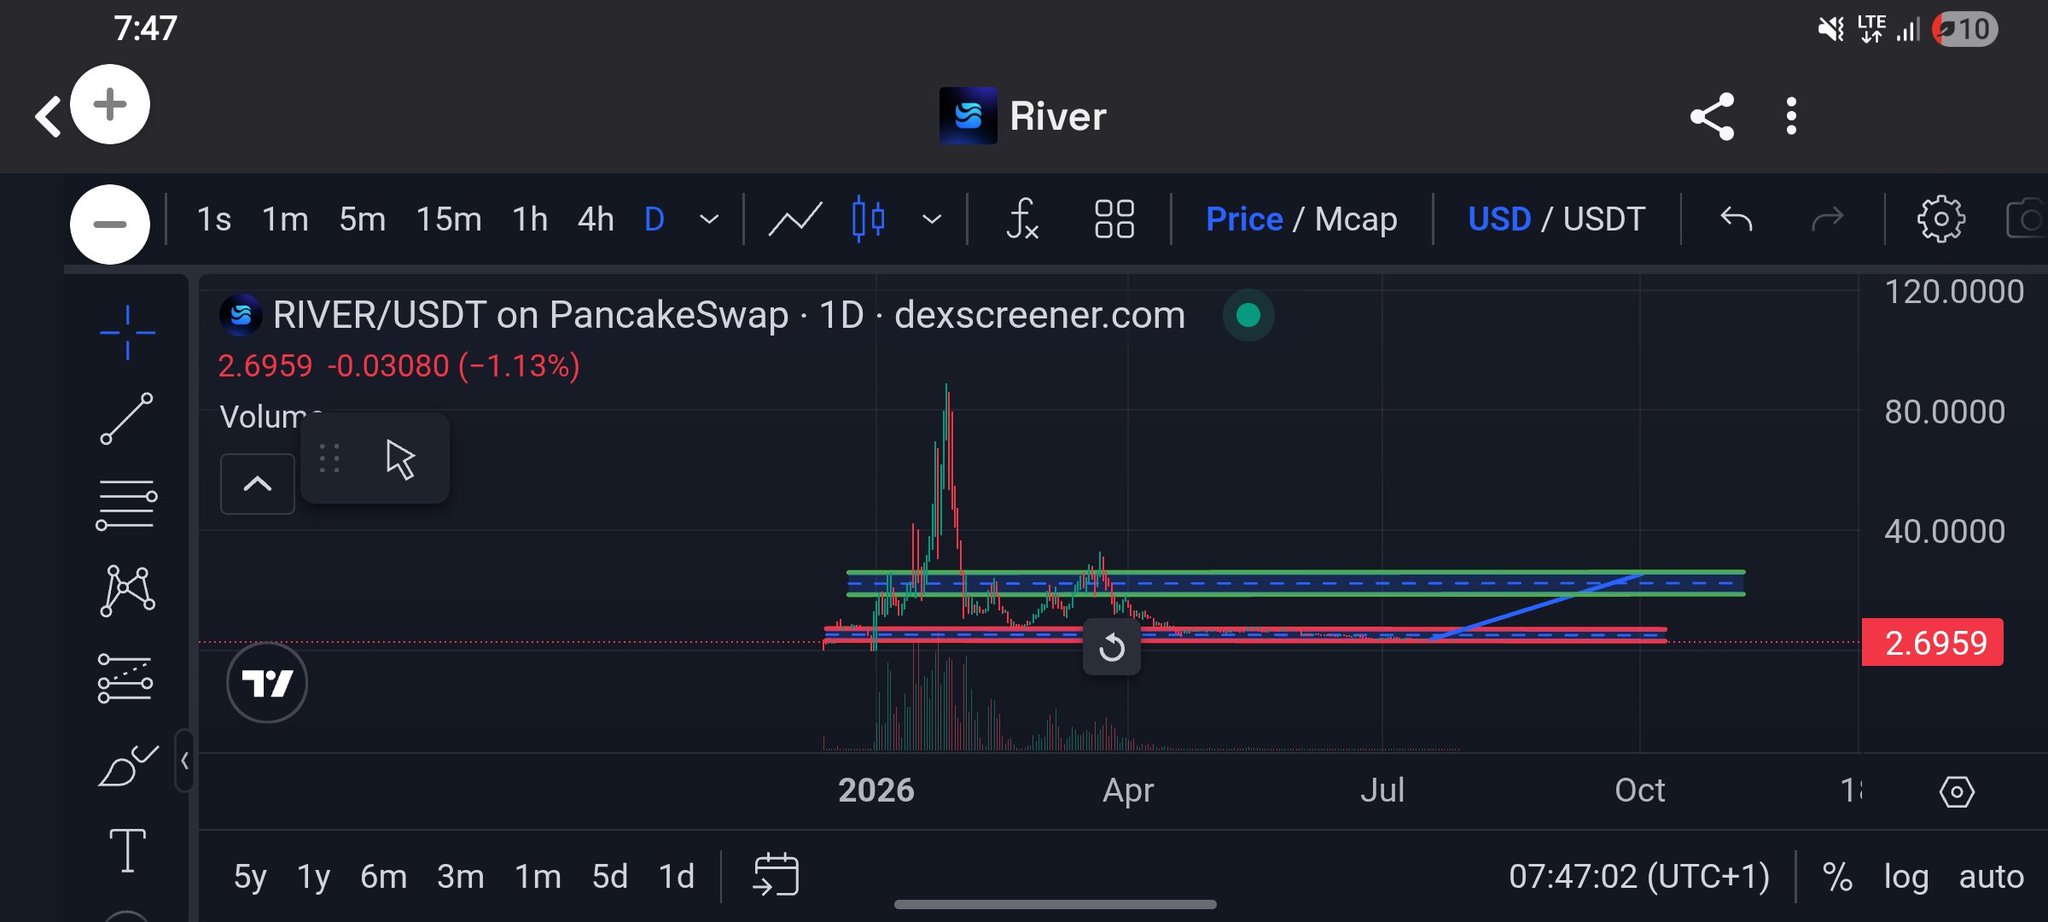Viewport: 2048px width, 922px height.
Task: Toggle log scale on price axis
Action: point(1906,877)
